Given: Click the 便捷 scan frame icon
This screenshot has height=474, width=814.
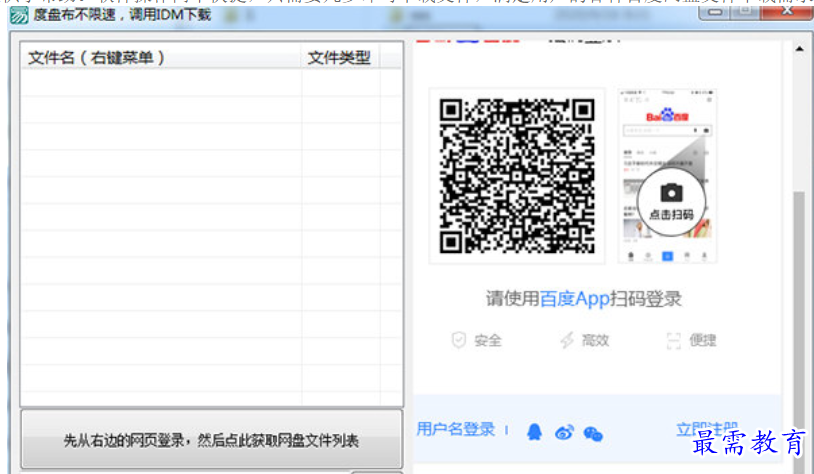Looking at the screenshot, I should 673,341.
